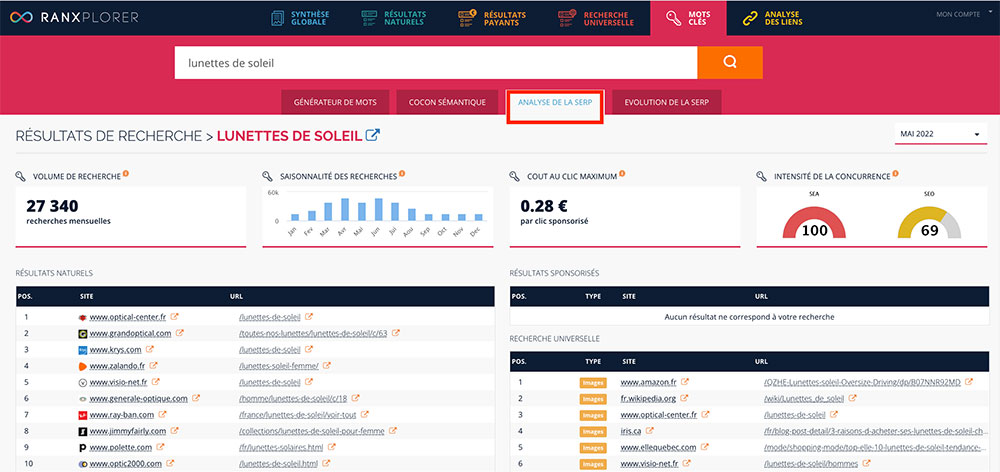The width and height of the screenshot is (1000, 472).
Task: Open www.grandoptical.com site link
Action: coord(130,333)
